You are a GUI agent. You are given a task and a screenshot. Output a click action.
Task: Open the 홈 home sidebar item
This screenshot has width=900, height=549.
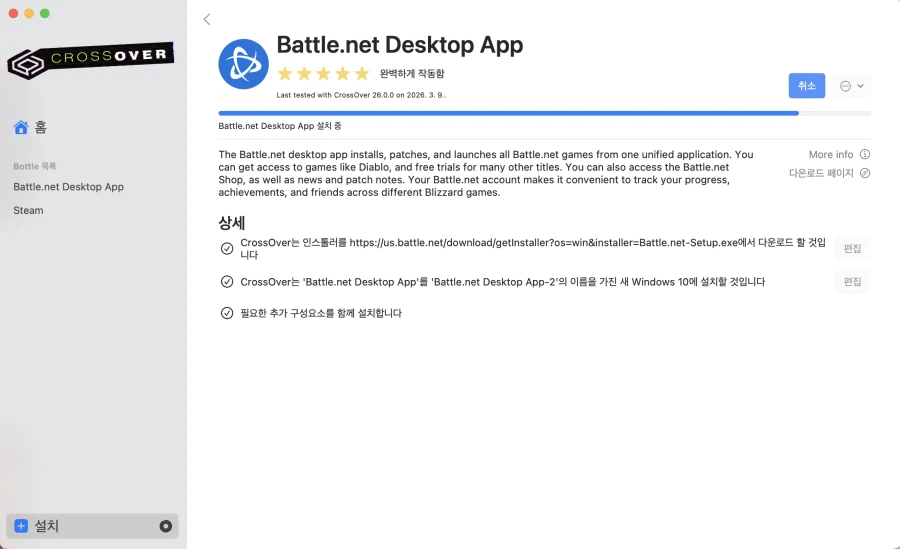click(30, 127)
